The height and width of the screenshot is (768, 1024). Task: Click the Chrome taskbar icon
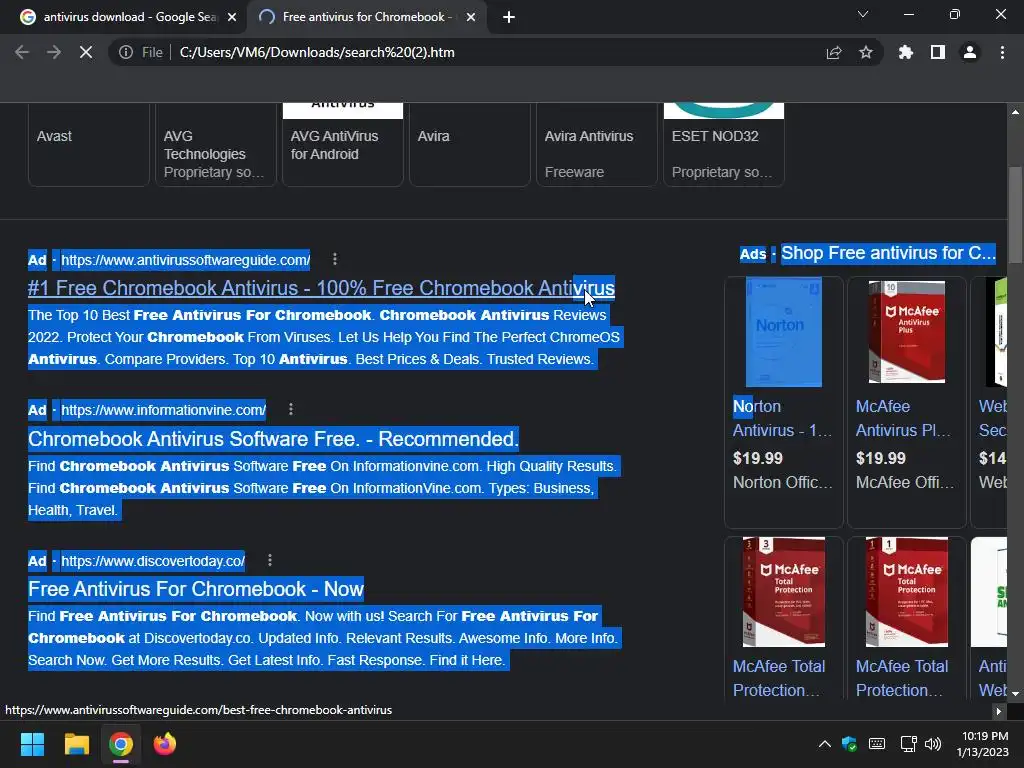[x=121, y=744]
